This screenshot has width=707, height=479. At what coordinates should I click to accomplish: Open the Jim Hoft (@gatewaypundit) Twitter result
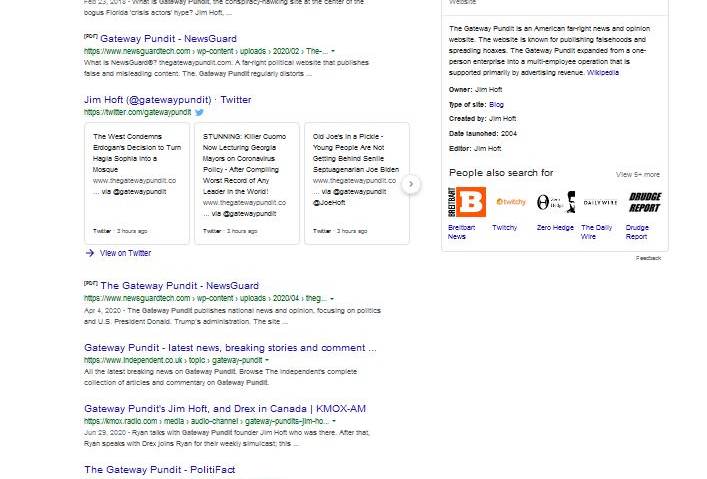[x=167, y=100]
